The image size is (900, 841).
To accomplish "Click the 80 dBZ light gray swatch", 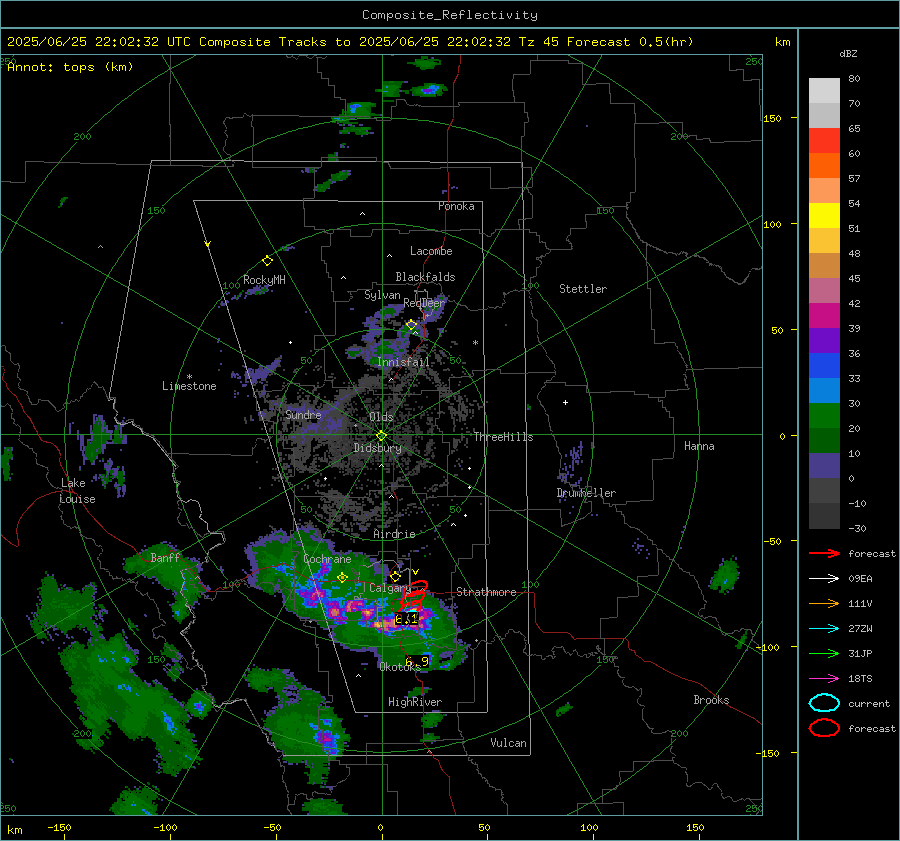I will click(x=824, y=91).
